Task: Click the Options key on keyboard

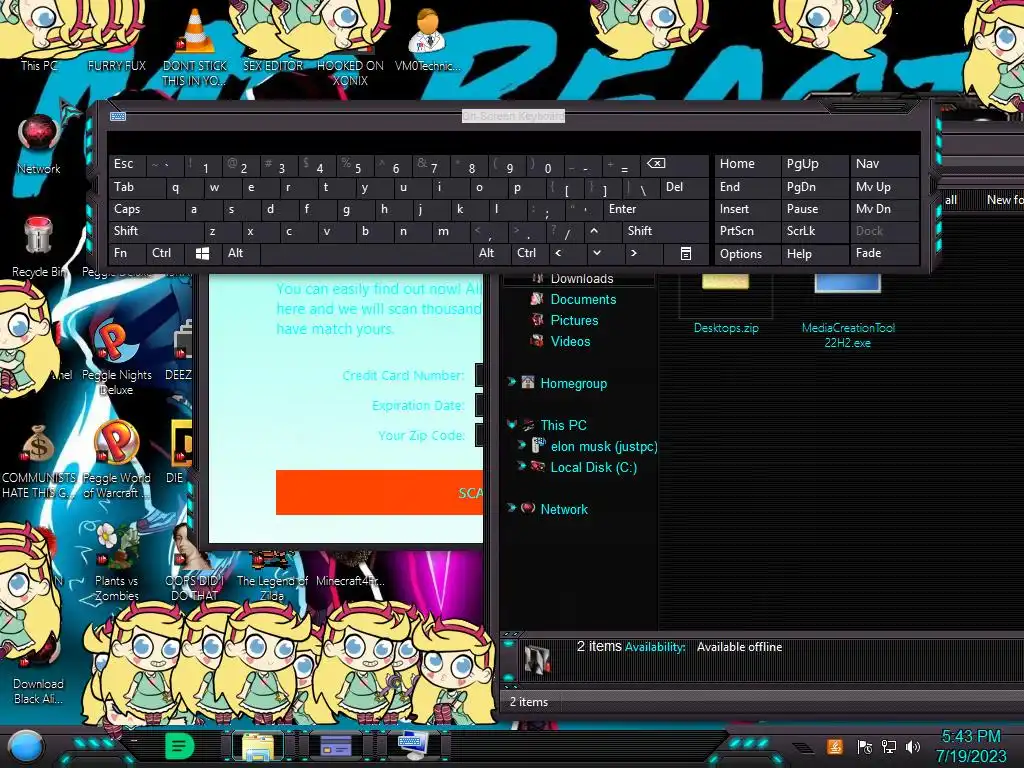Action: click(x=747, y=253)
